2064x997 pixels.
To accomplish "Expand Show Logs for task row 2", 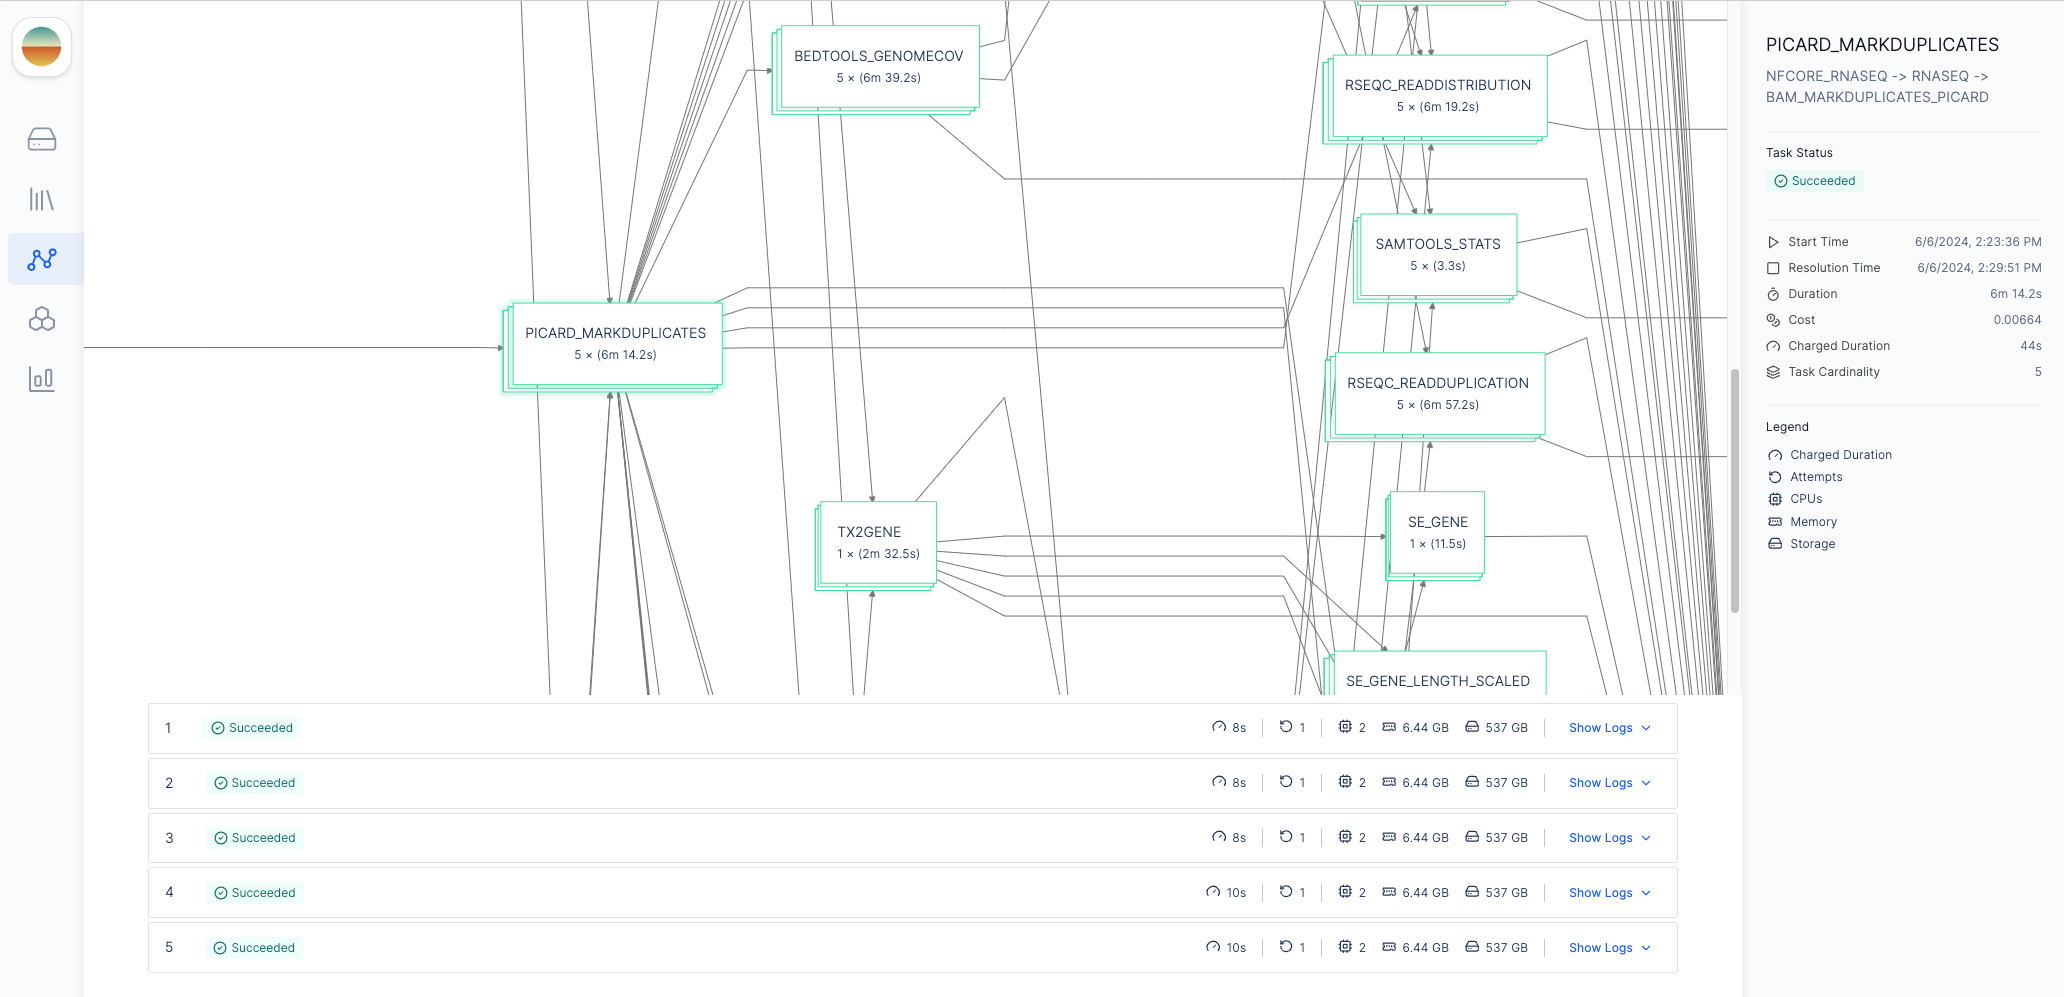I will (1609, 783).
